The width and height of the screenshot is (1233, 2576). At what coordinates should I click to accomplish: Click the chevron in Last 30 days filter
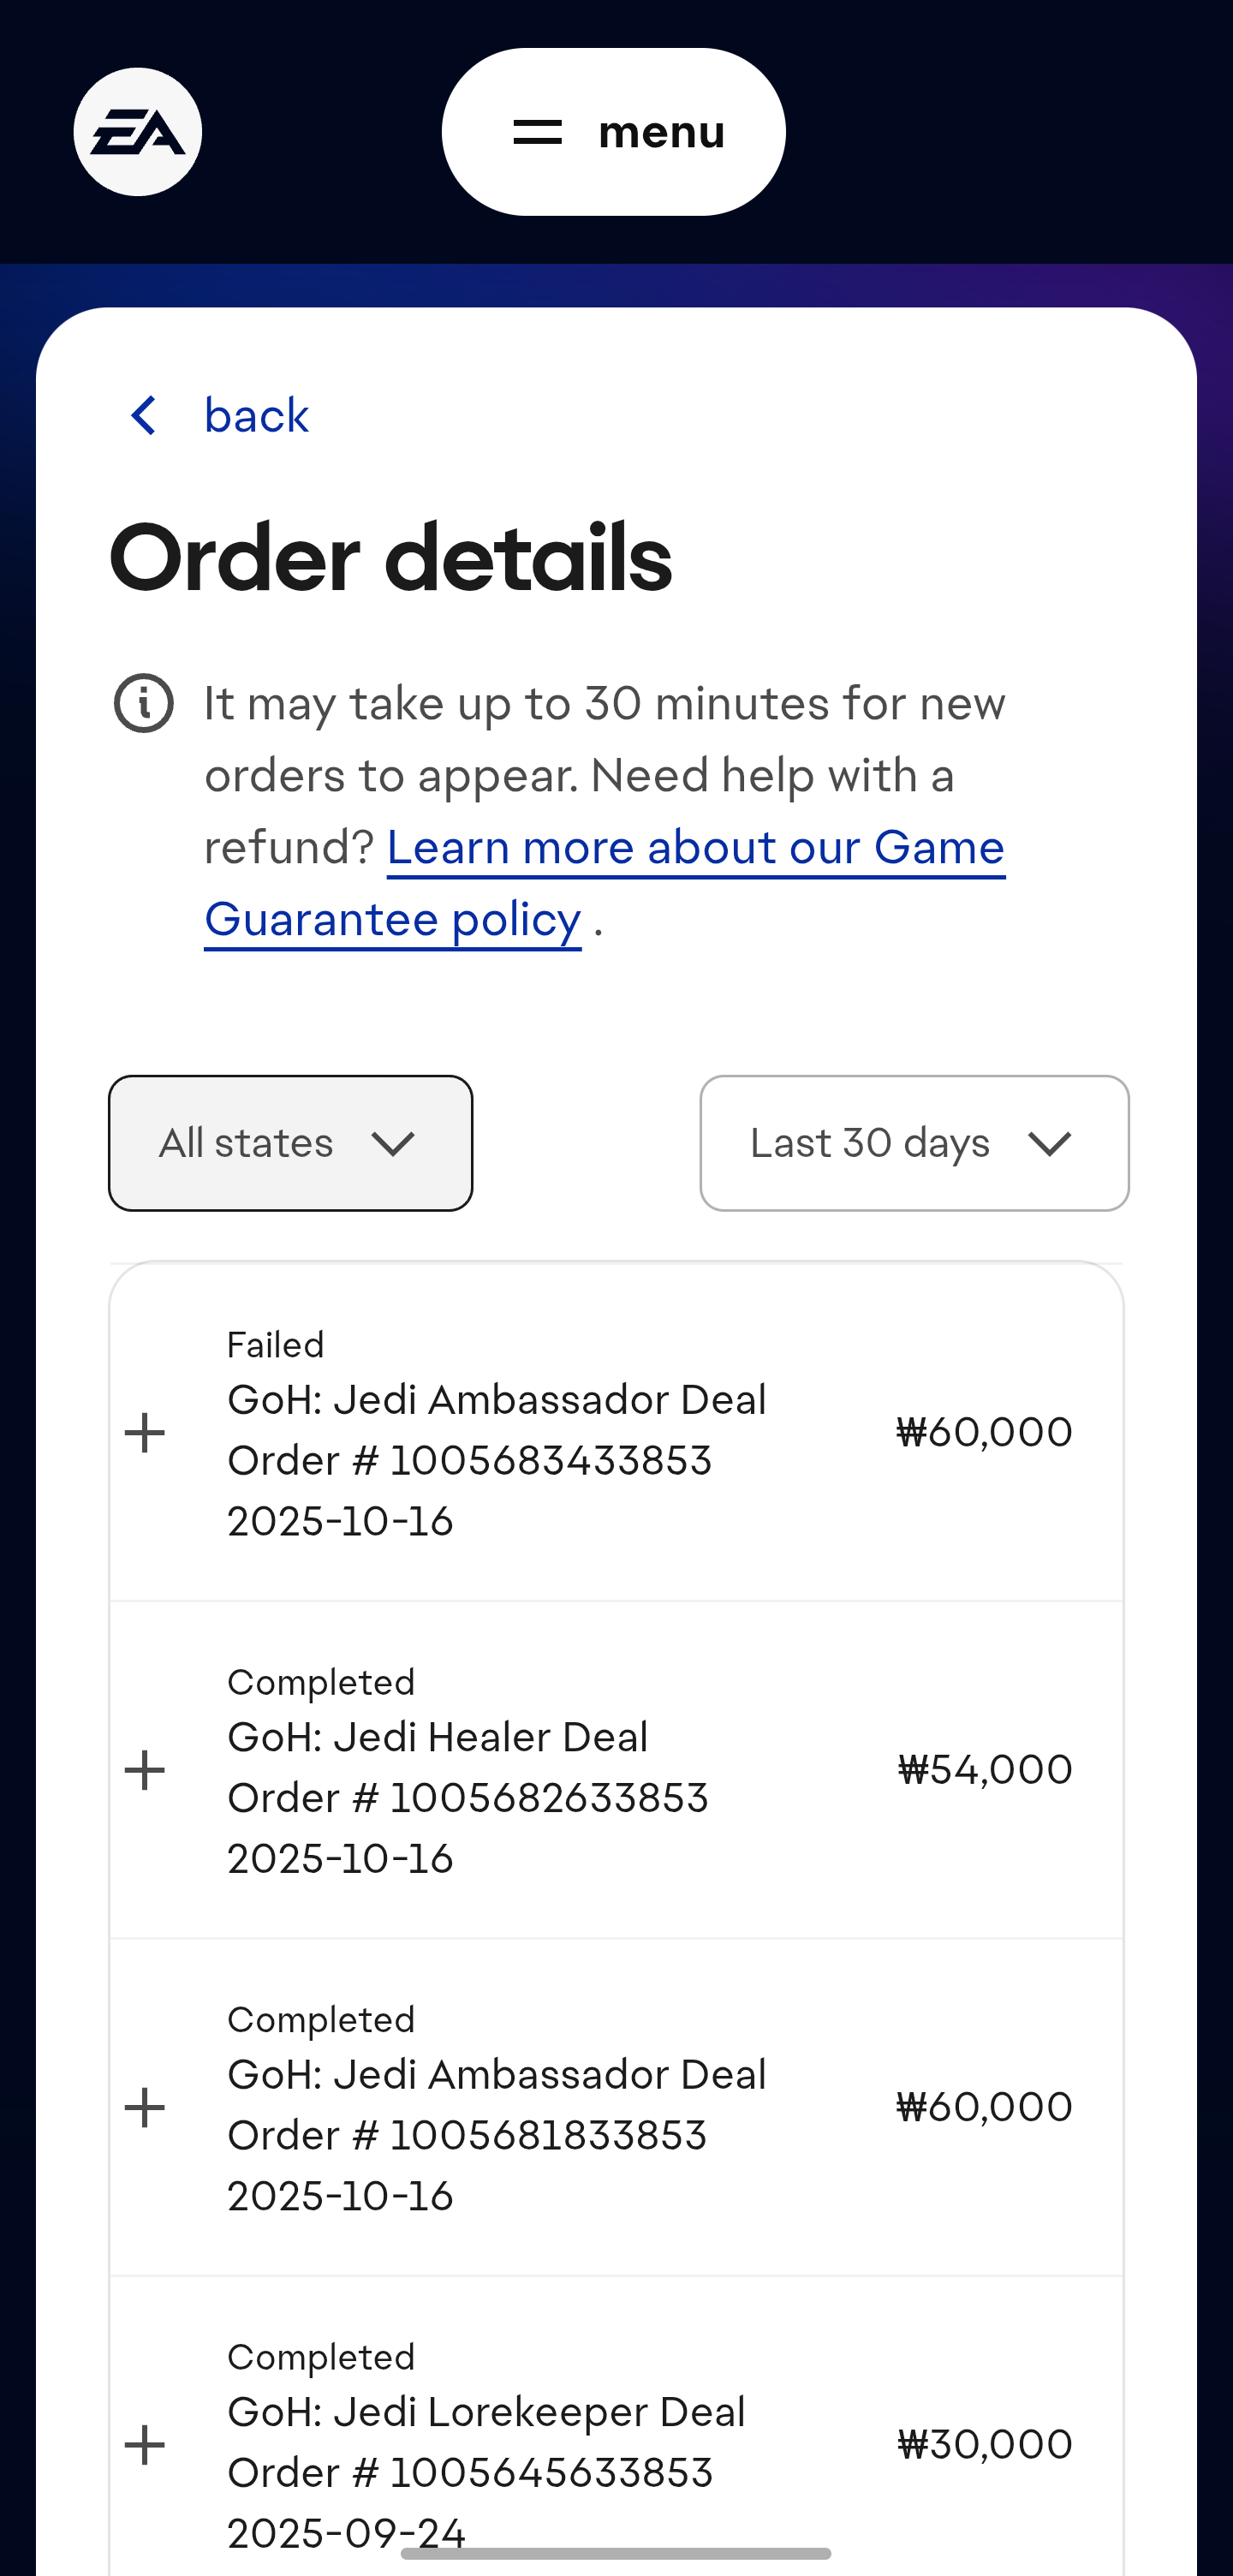pyautogui.click(x=1049, y=1144)
